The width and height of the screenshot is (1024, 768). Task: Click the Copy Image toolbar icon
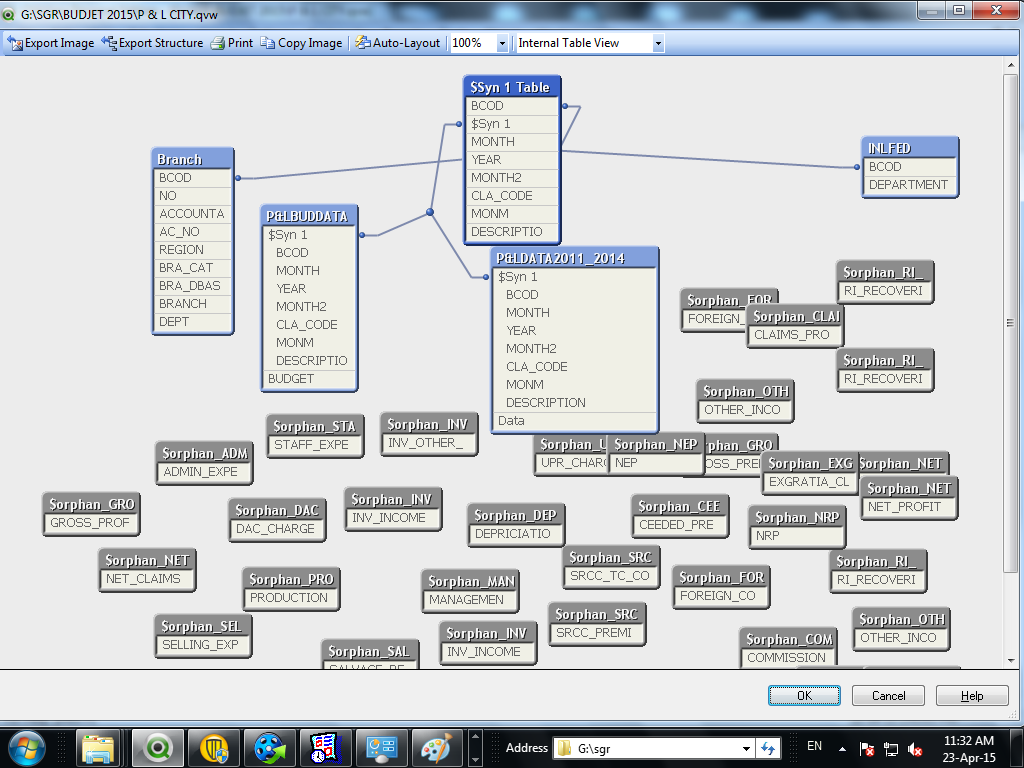(x=268, y=43)
